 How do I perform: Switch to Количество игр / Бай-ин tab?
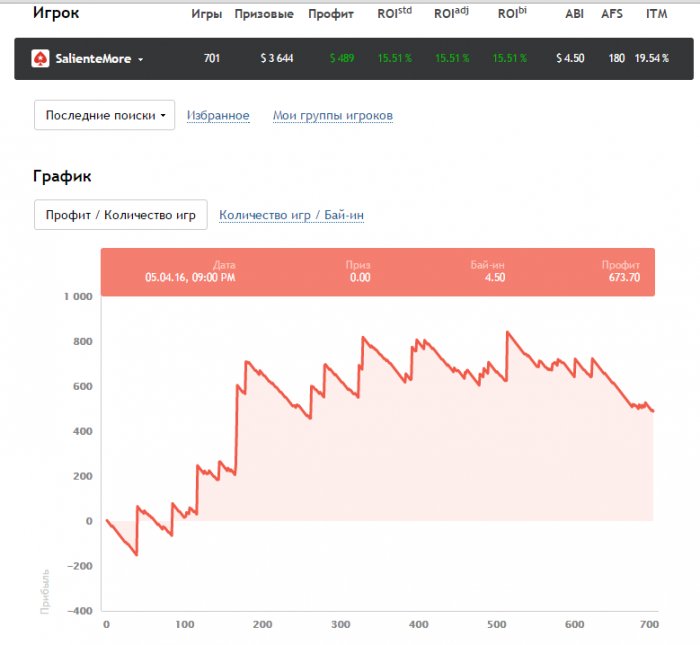[x=285, y=215]
